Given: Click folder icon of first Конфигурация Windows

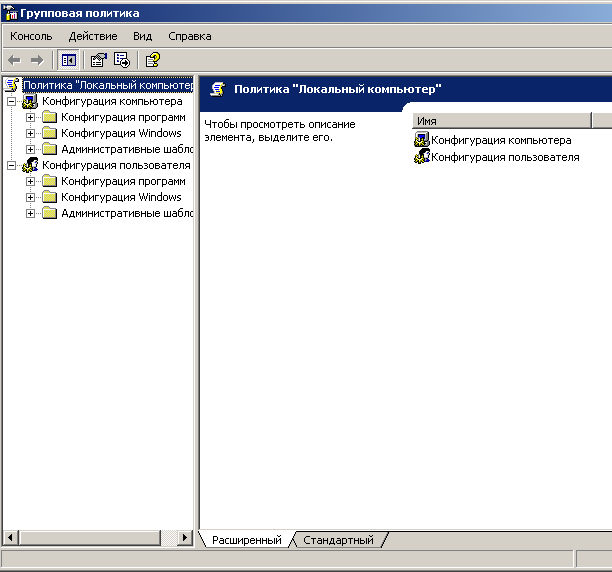Looking at the screenshot, I should [x=50, y=133].
